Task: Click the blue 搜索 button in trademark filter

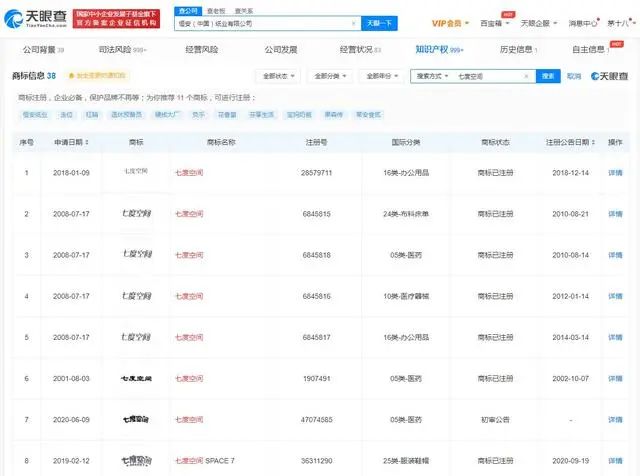Action: click(x=549, y=76)
